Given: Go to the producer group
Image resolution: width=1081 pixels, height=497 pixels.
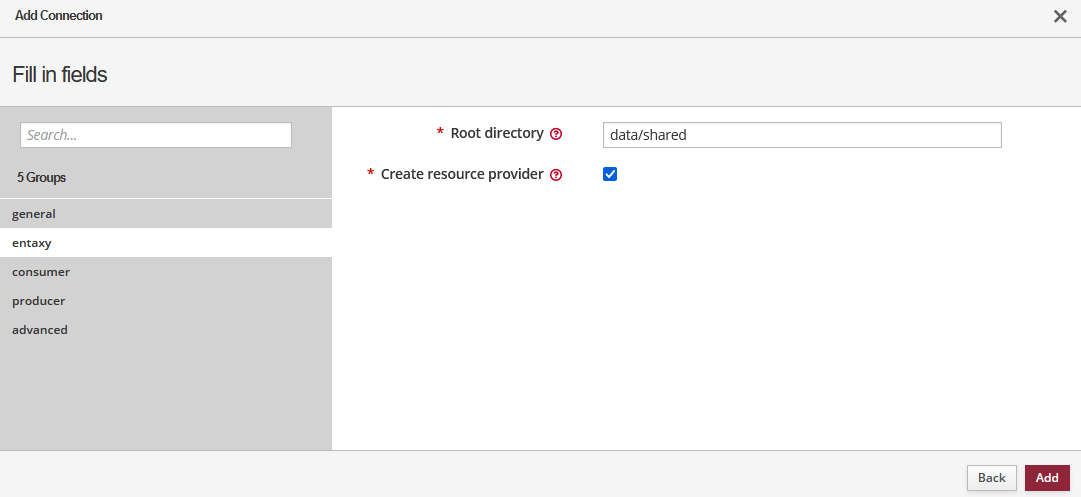Looking at the screenshot, I should pyautogui.click(x=39, y=301).
